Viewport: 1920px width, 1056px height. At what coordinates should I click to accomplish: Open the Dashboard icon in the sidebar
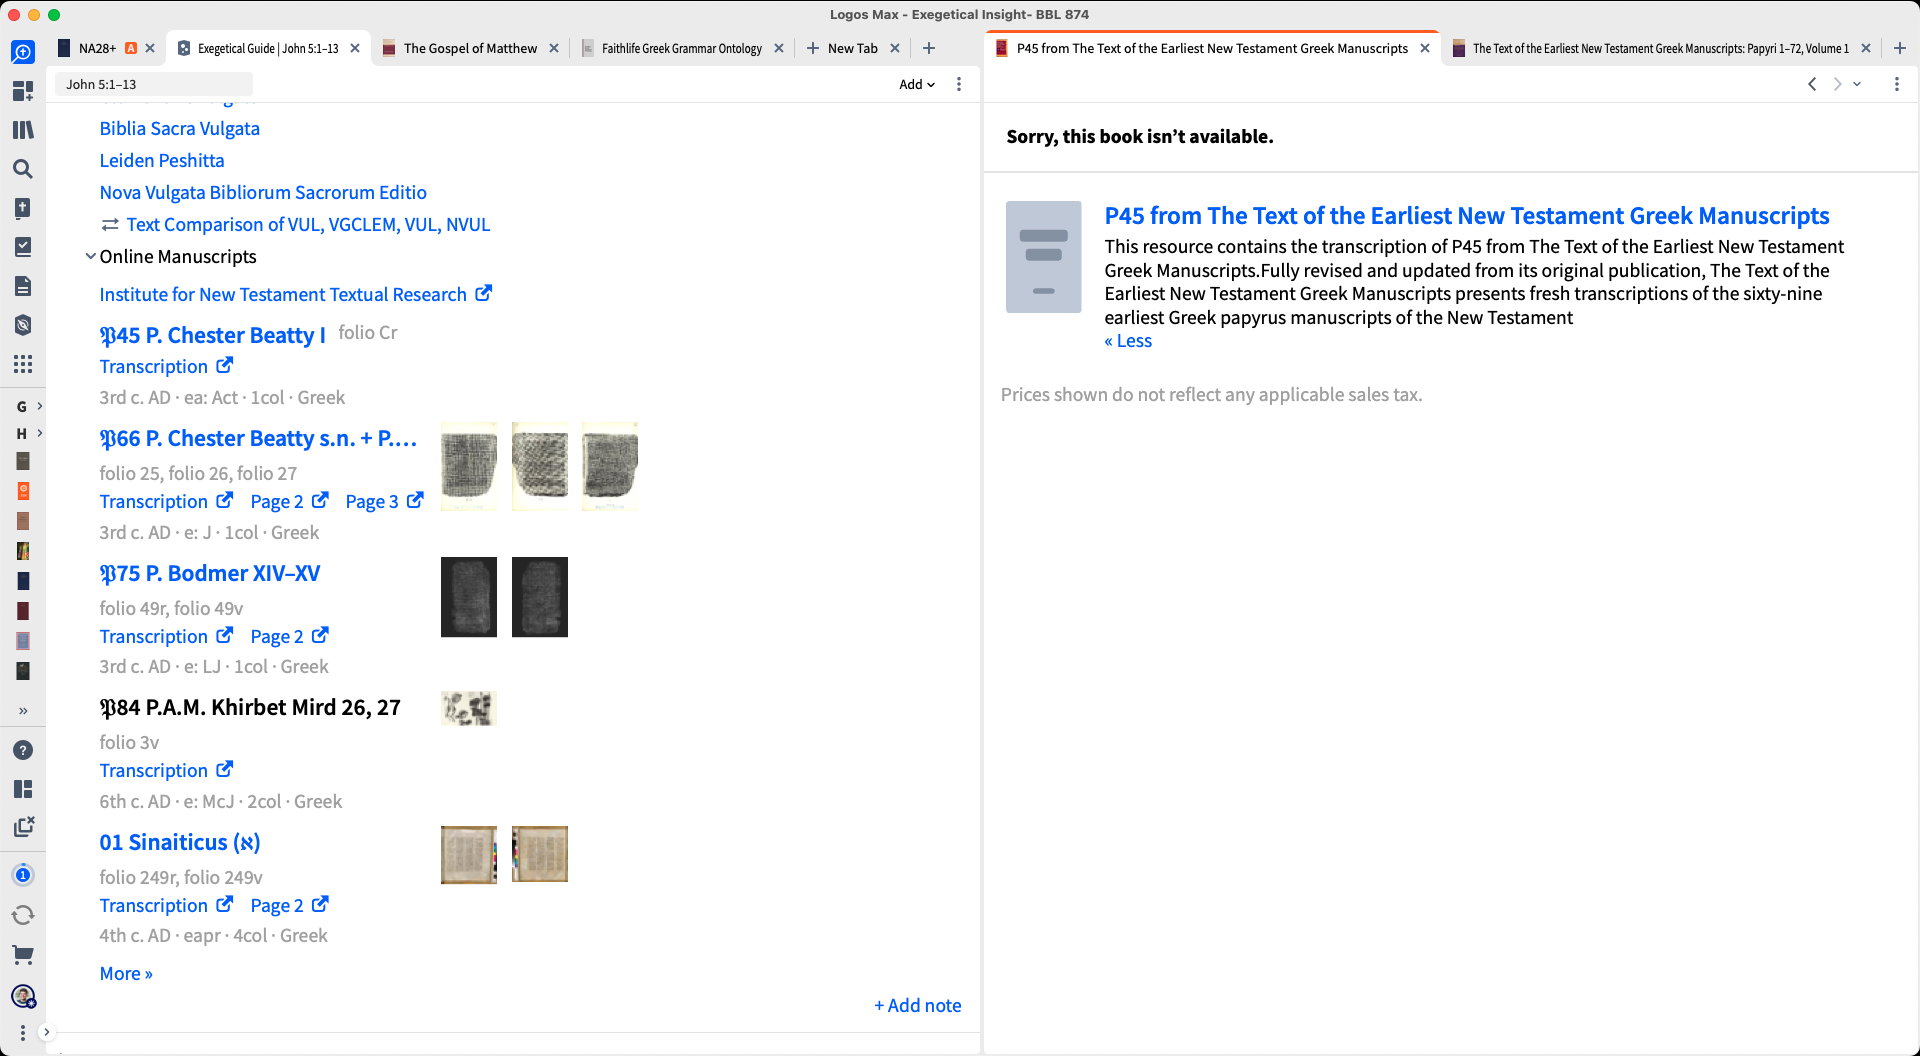[23, 91]
